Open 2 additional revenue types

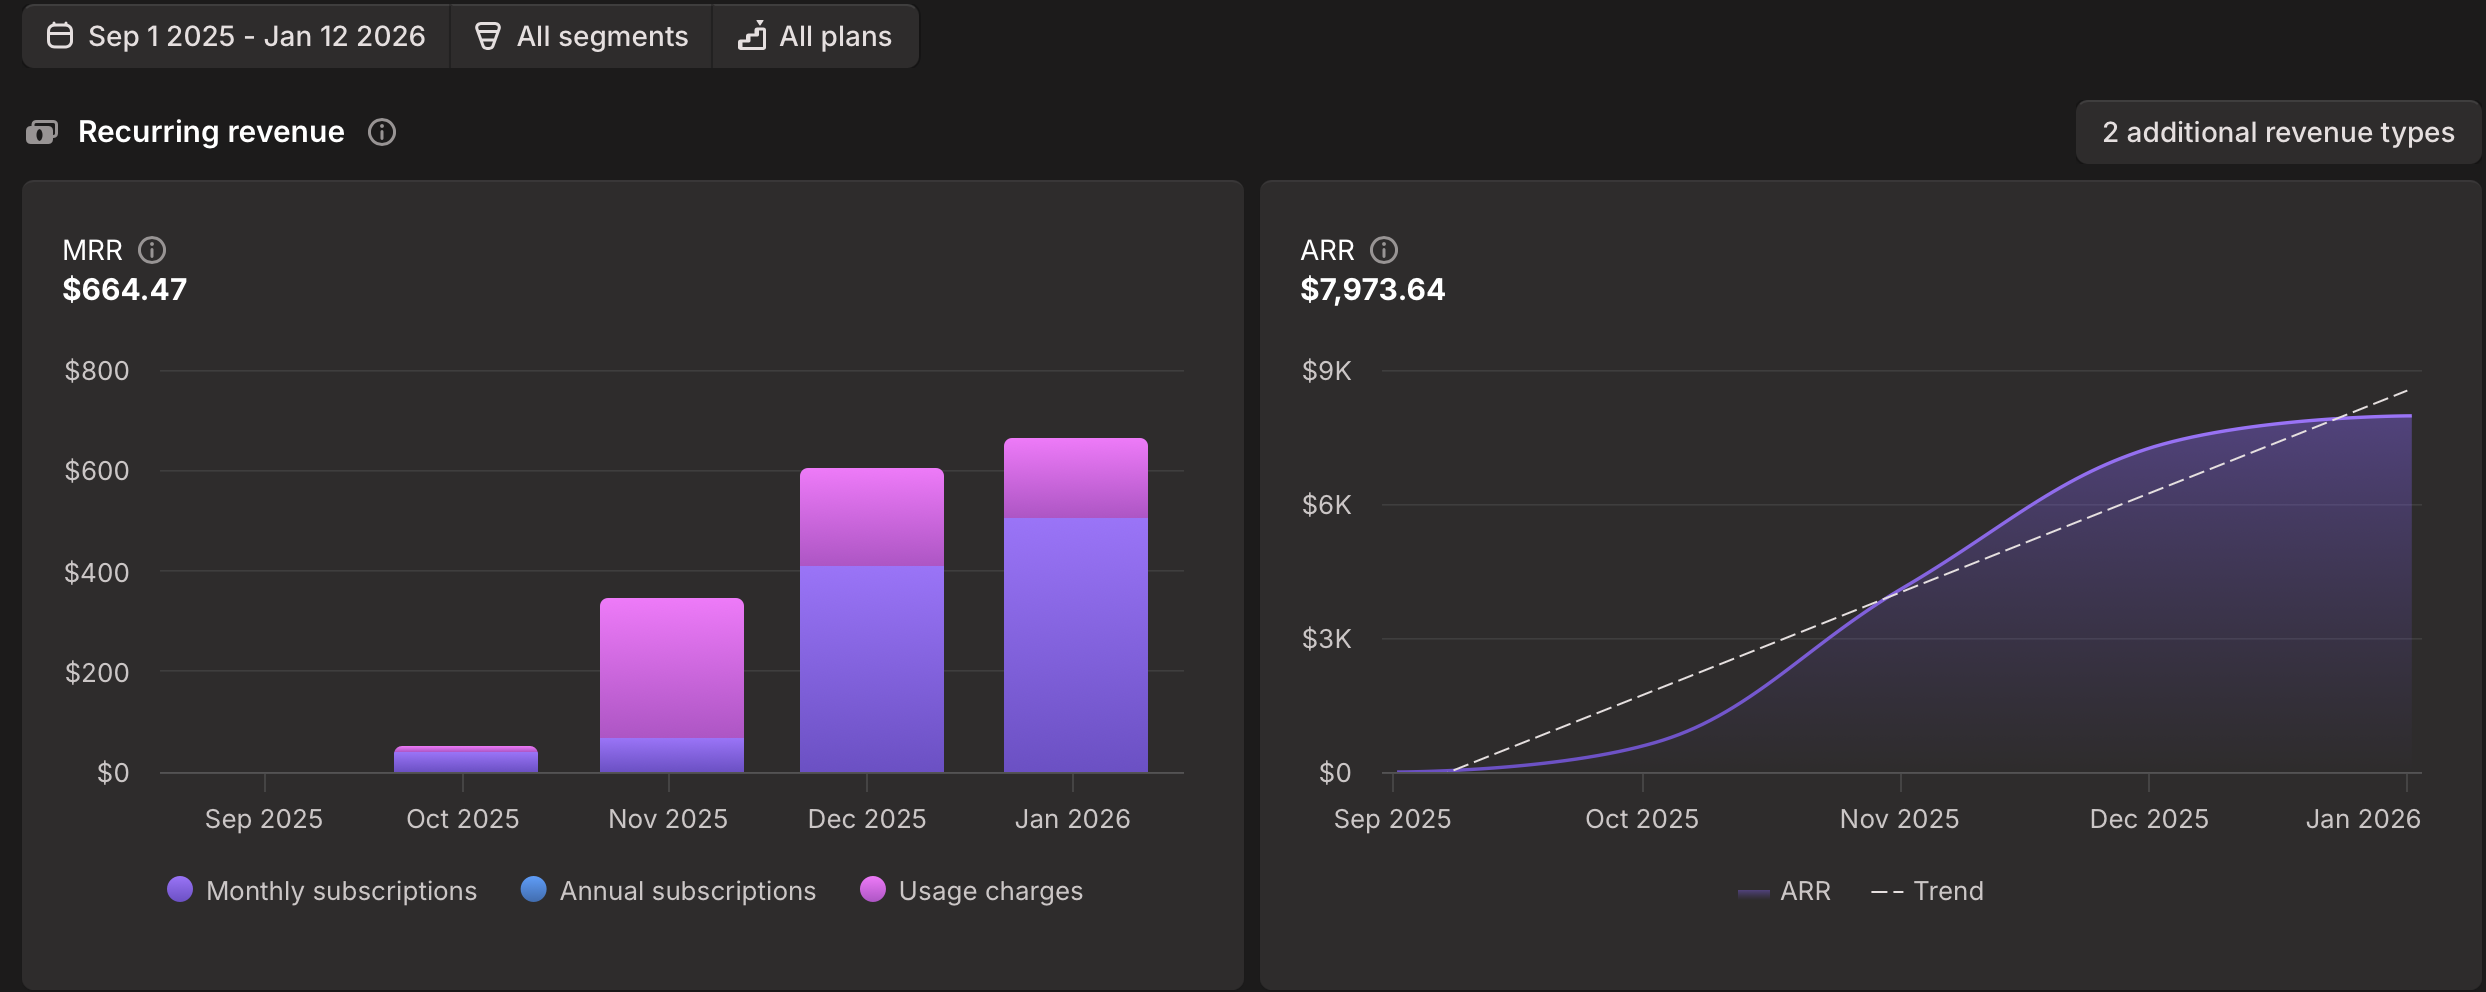(2277, 131)
